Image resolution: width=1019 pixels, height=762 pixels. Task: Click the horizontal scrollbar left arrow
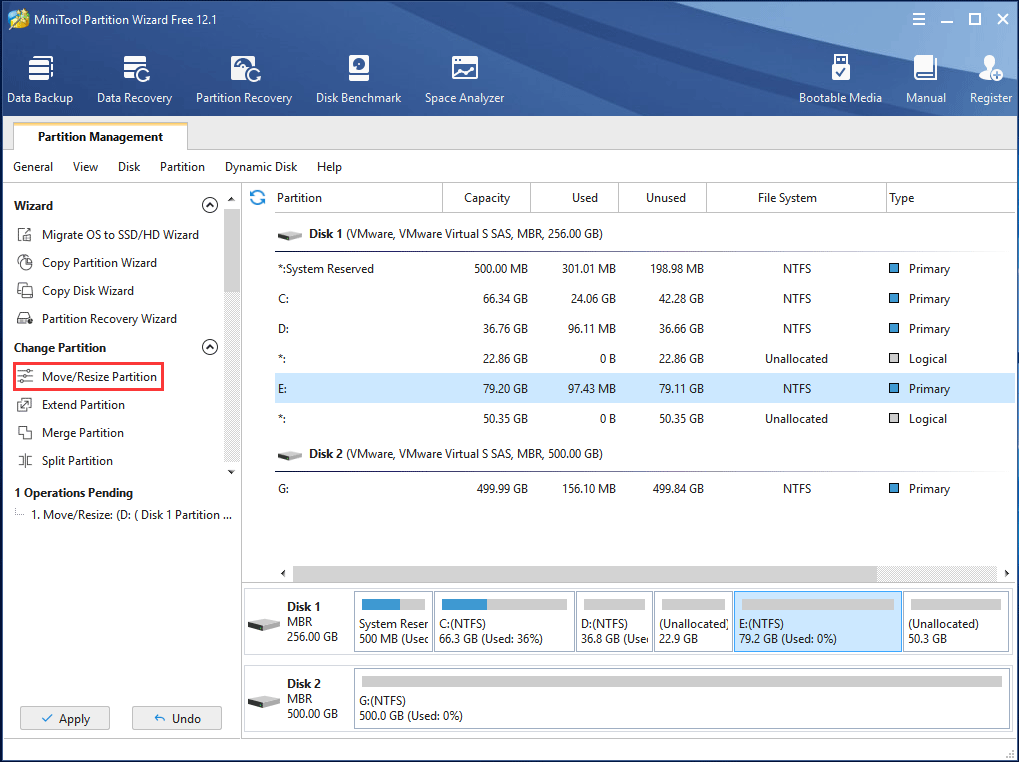pos(283,574)
